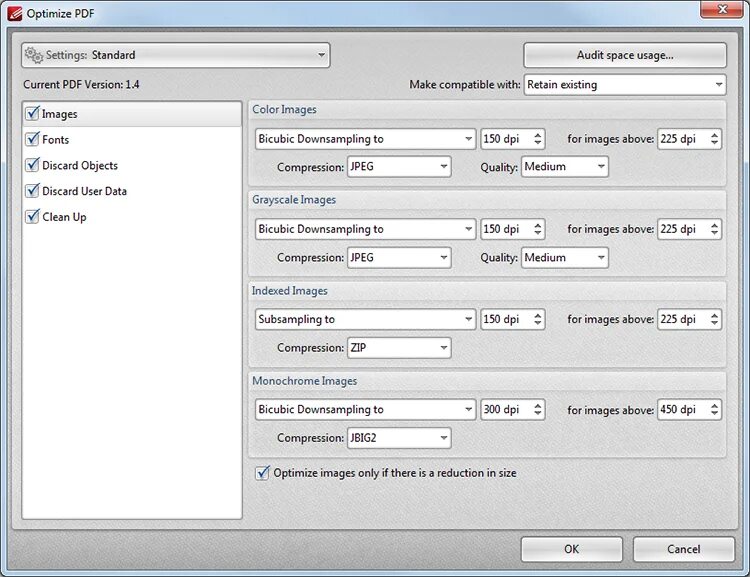The width and height of the screenshot is (750, 577).
Task: Click the Audit space usage button
Action: coord(625,55)
